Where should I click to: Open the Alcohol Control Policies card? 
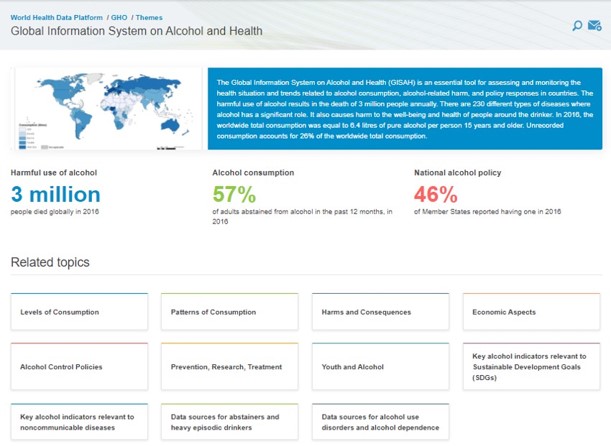[x=79, y=367]
